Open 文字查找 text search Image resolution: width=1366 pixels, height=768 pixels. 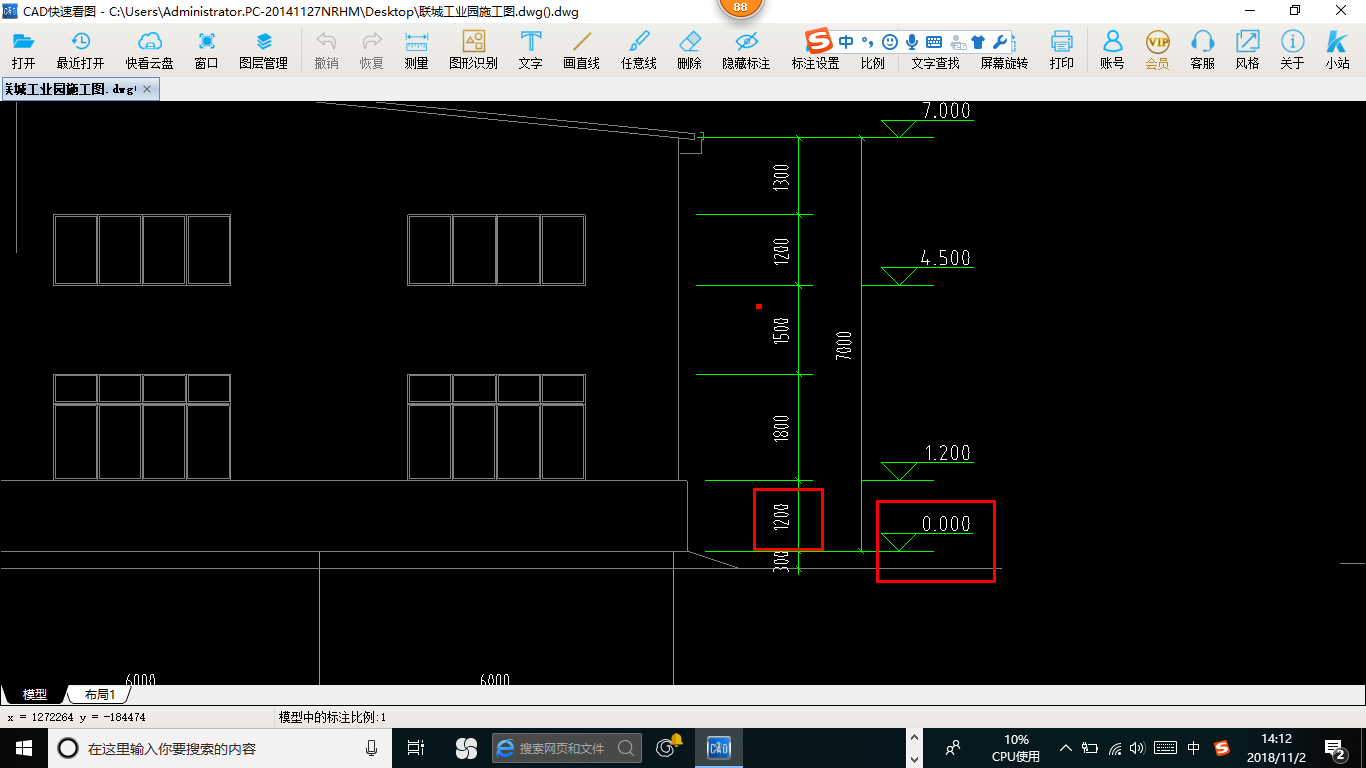pyautogui.click(x=935, y=62)
